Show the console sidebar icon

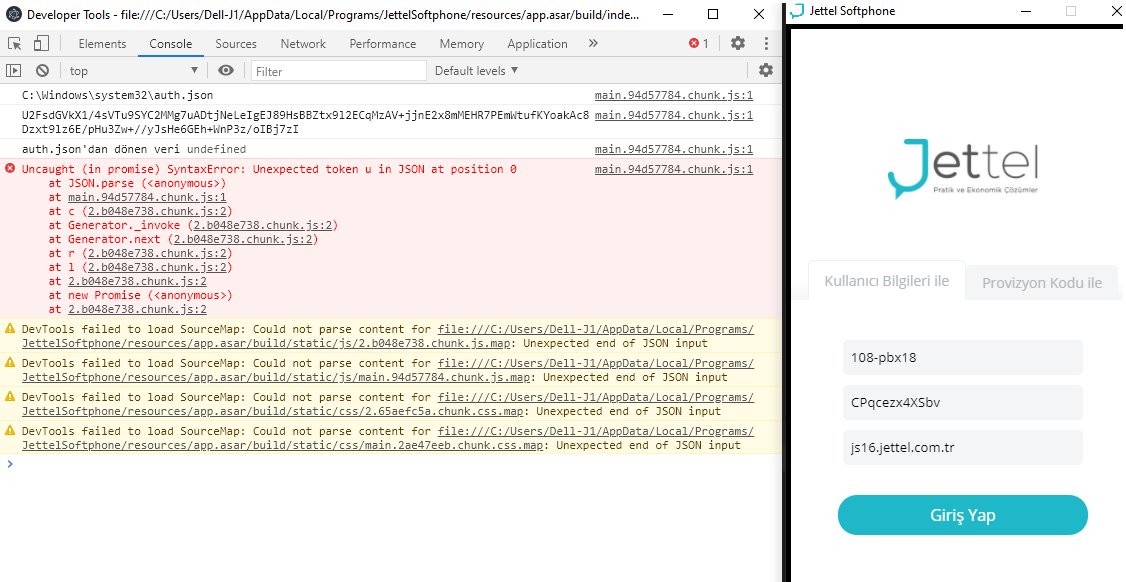(x=14, y=70)
